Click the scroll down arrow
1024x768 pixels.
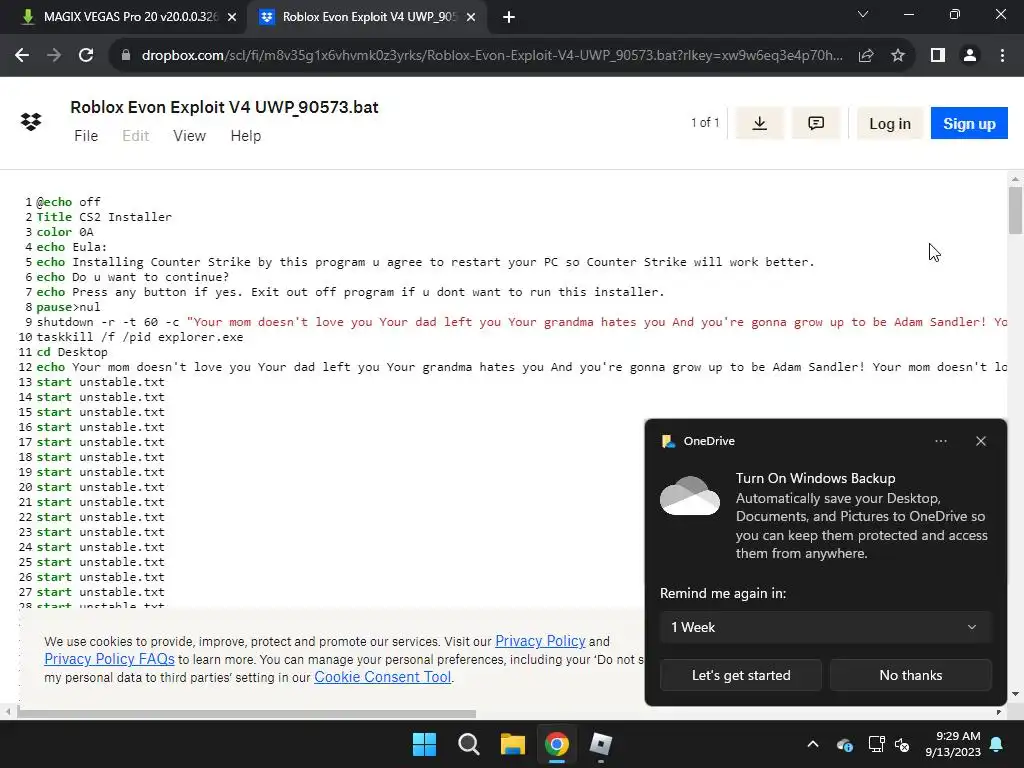1015,694
